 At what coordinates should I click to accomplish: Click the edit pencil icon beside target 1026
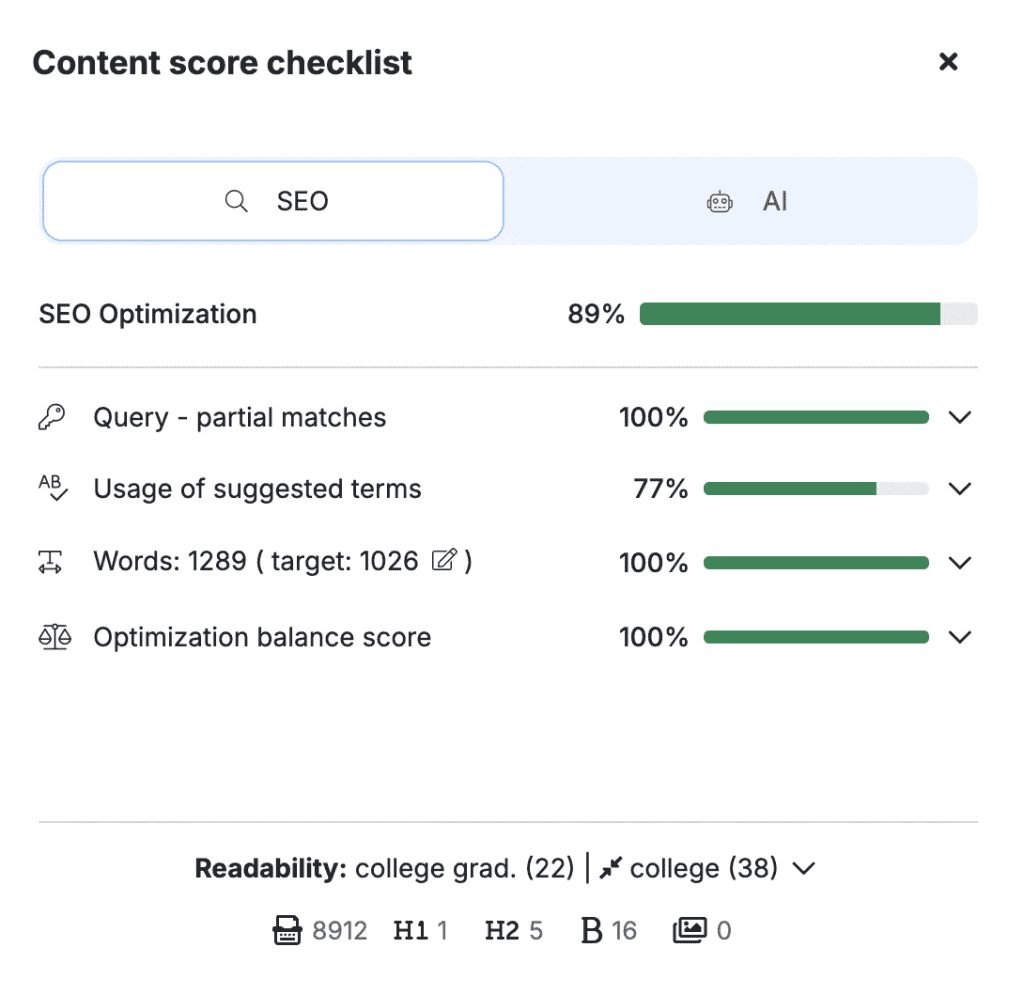point(443,561)
